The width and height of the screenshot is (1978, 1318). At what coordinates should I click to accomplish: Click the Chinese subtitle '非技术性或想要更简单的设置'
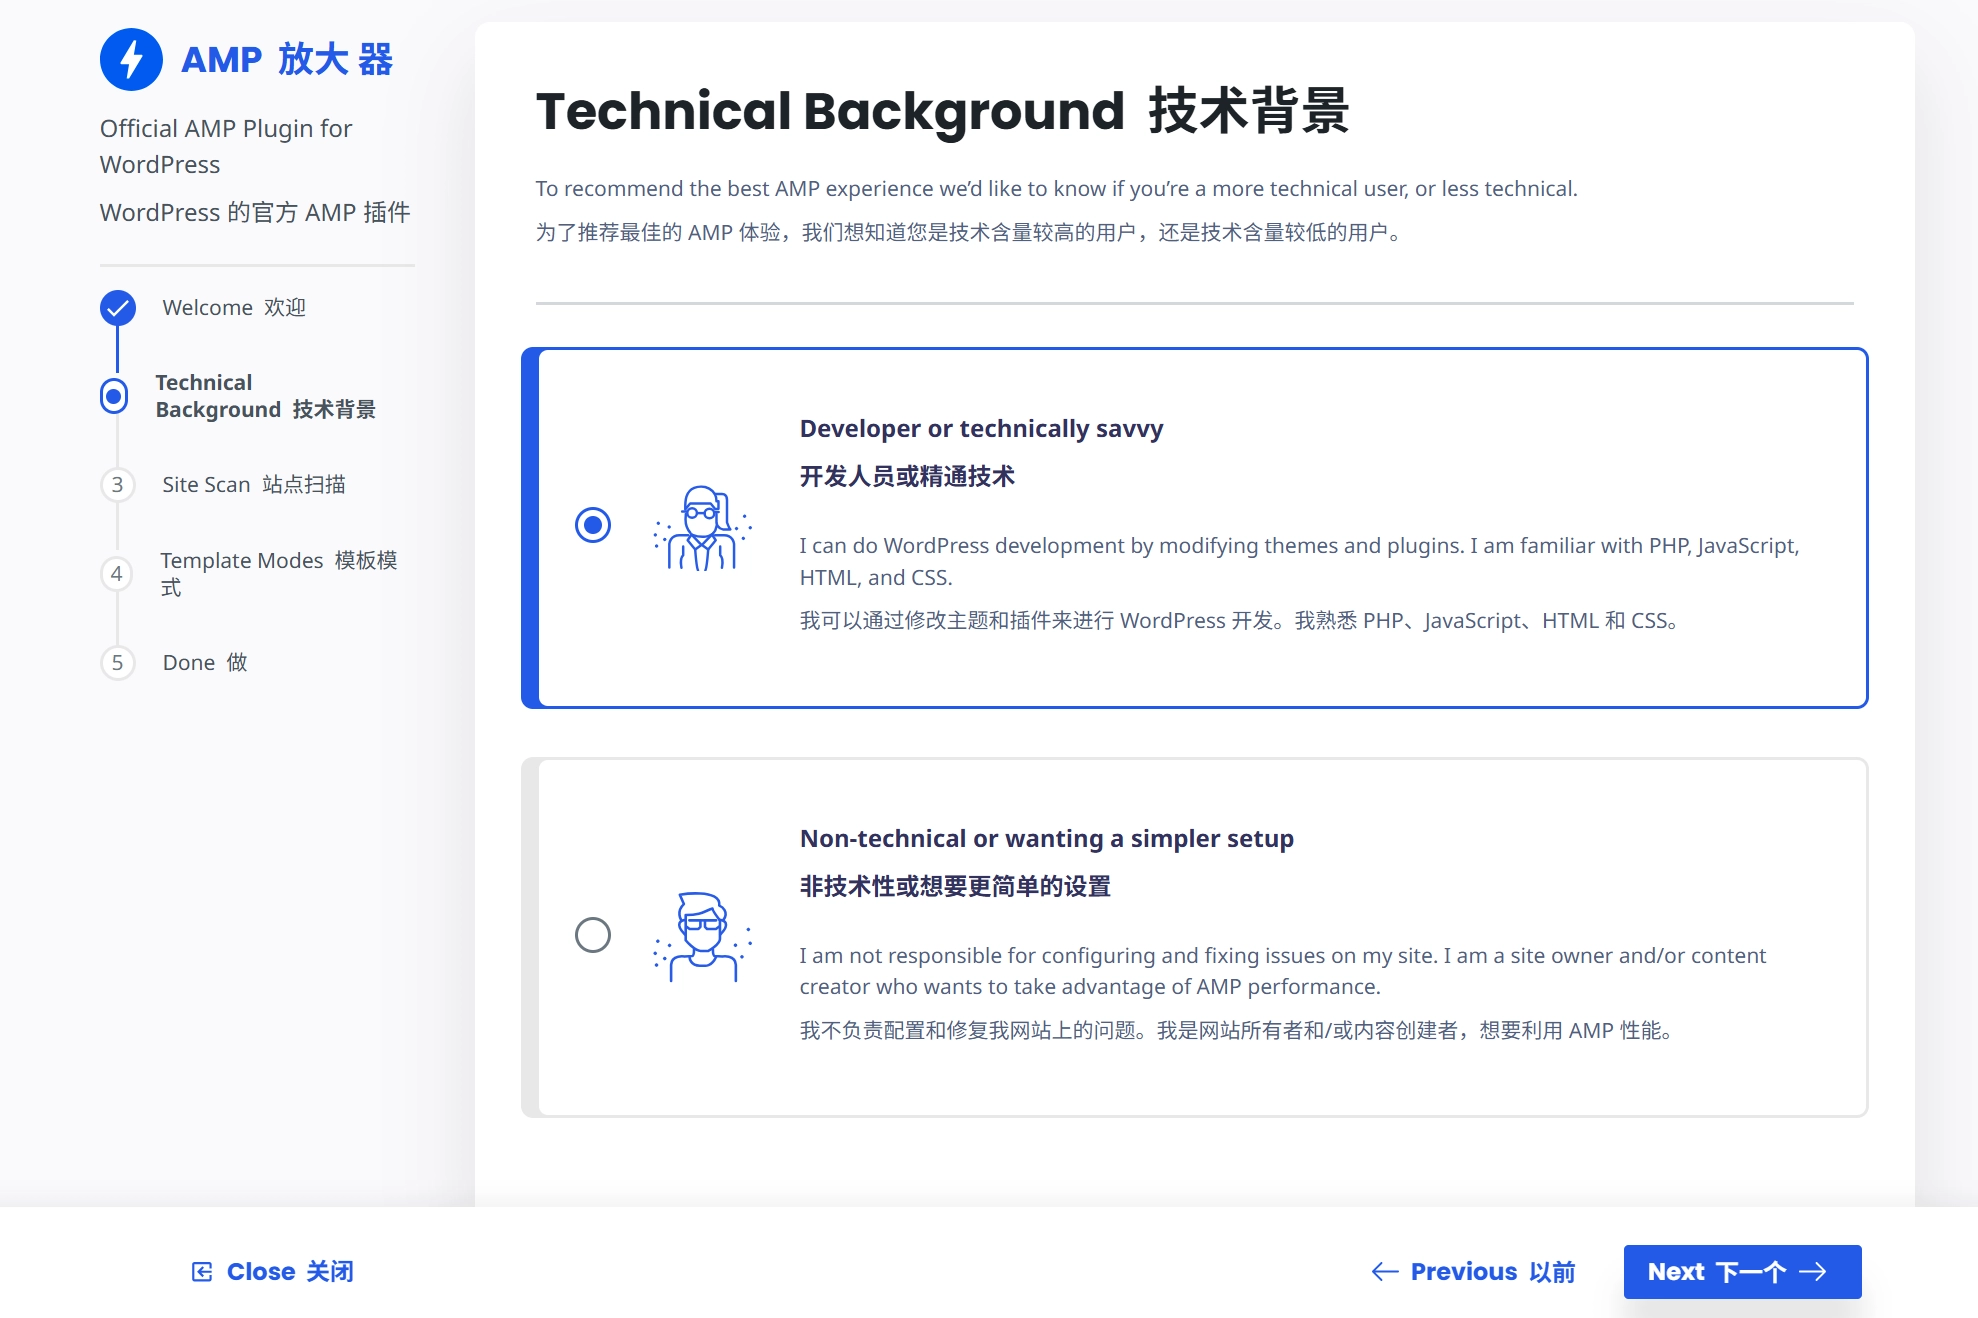coord(955,887)
